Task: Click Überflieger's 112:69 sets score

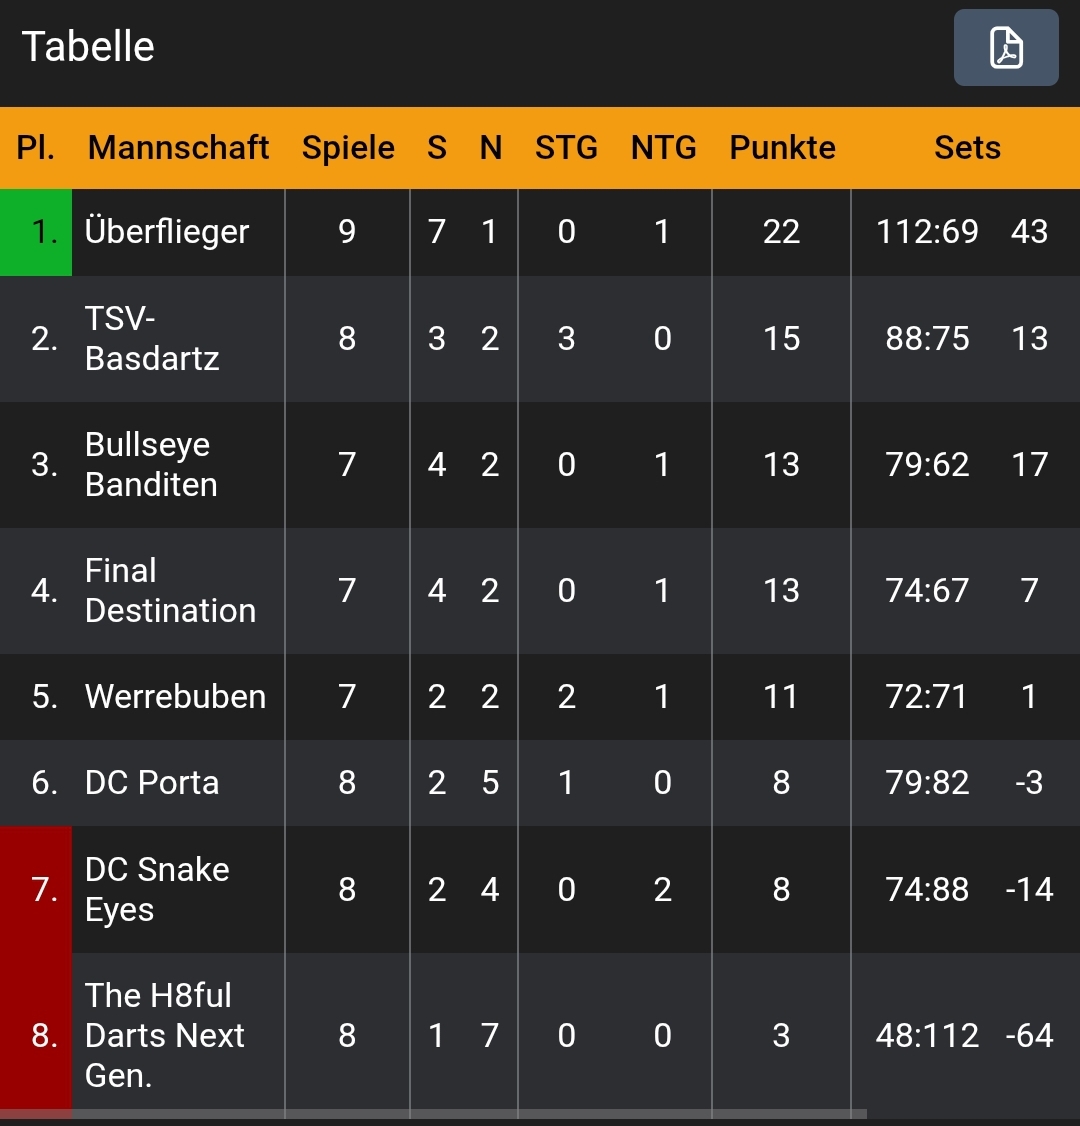Action: pyautogui.click(x=927, y=232)
